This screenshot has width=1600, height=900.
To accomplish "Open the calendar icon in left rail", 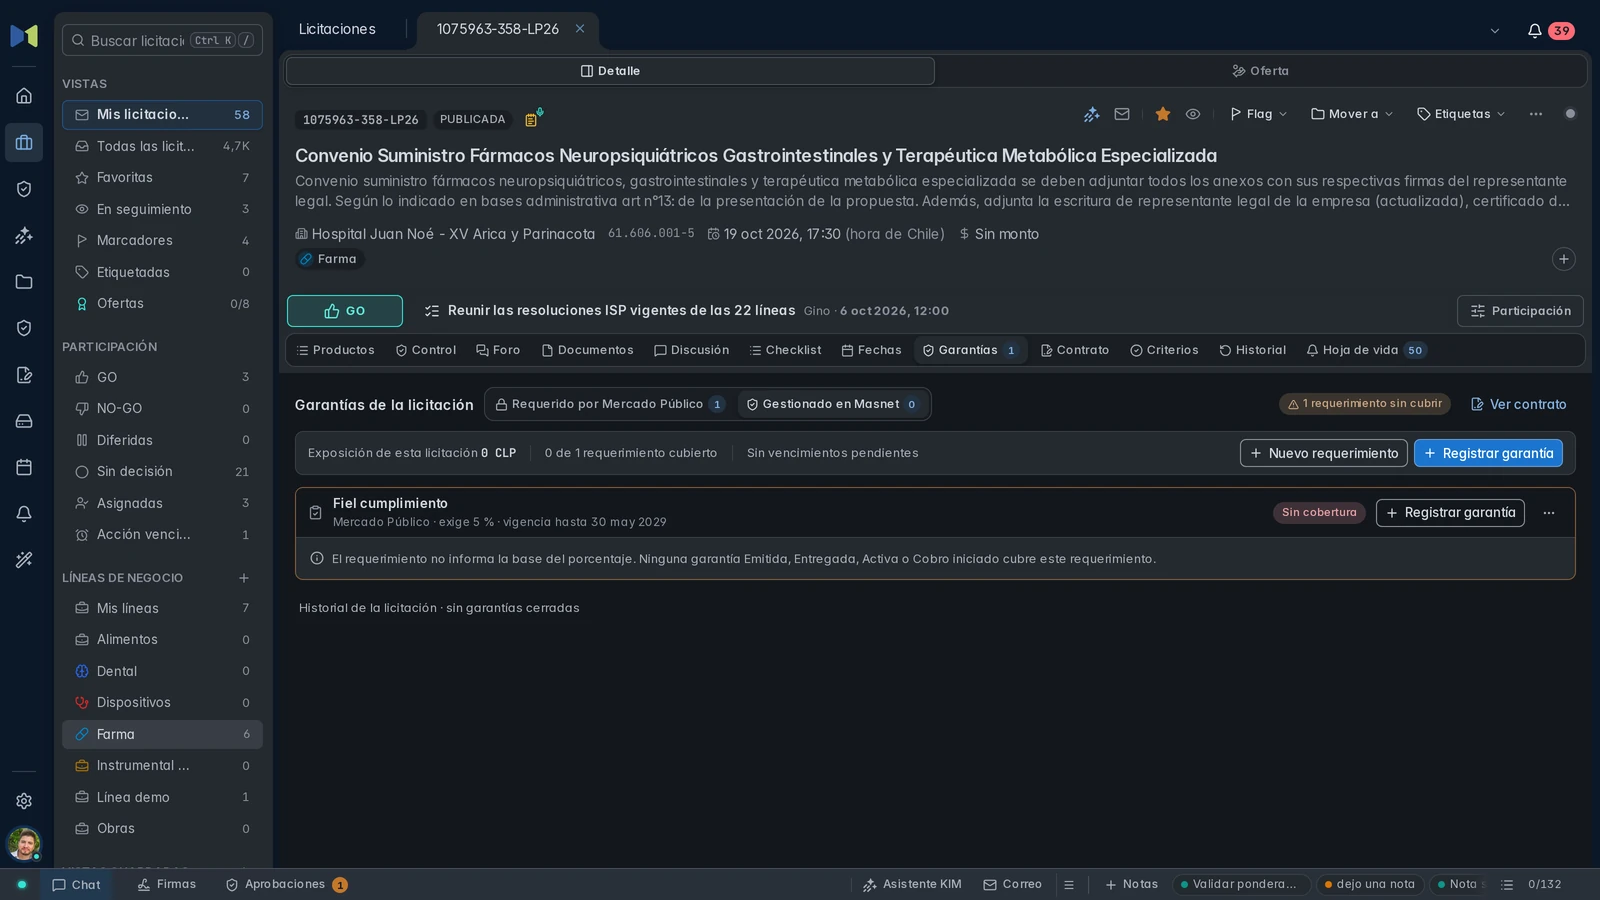I will (x=24, y=467).
